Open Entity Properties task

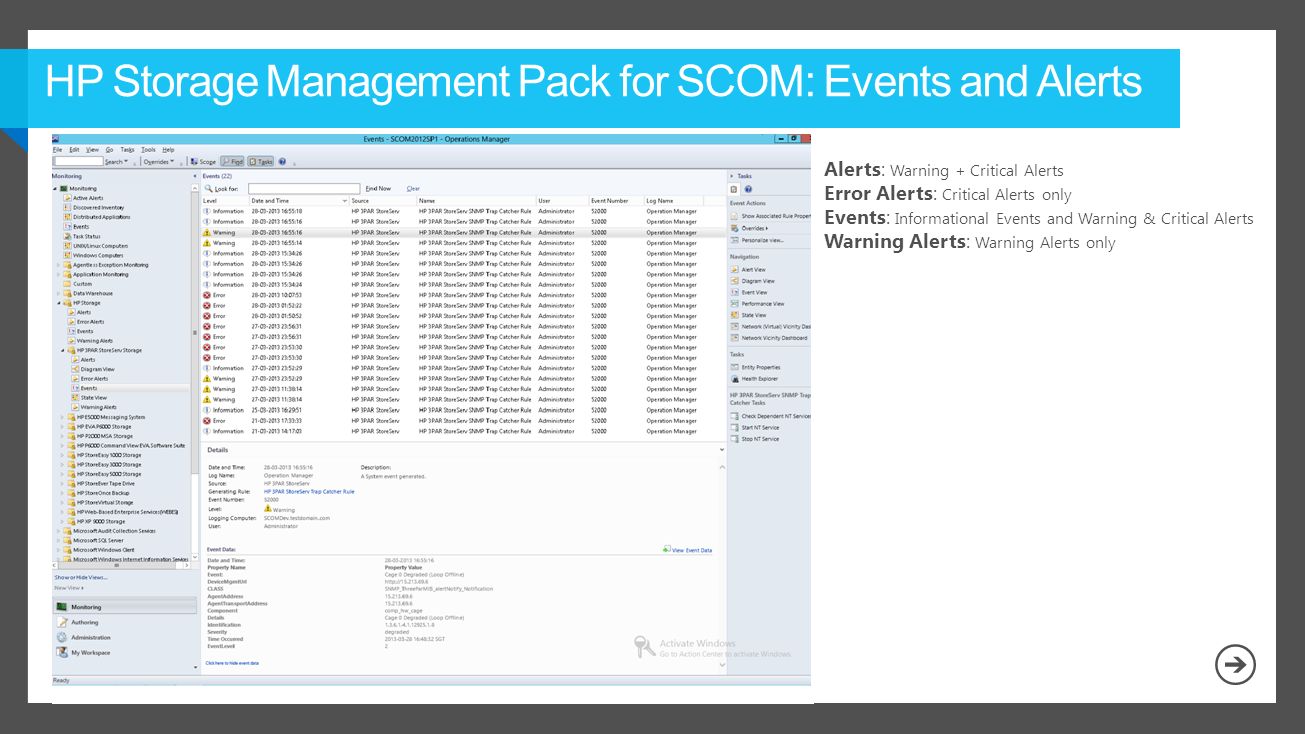click(755, 368)
